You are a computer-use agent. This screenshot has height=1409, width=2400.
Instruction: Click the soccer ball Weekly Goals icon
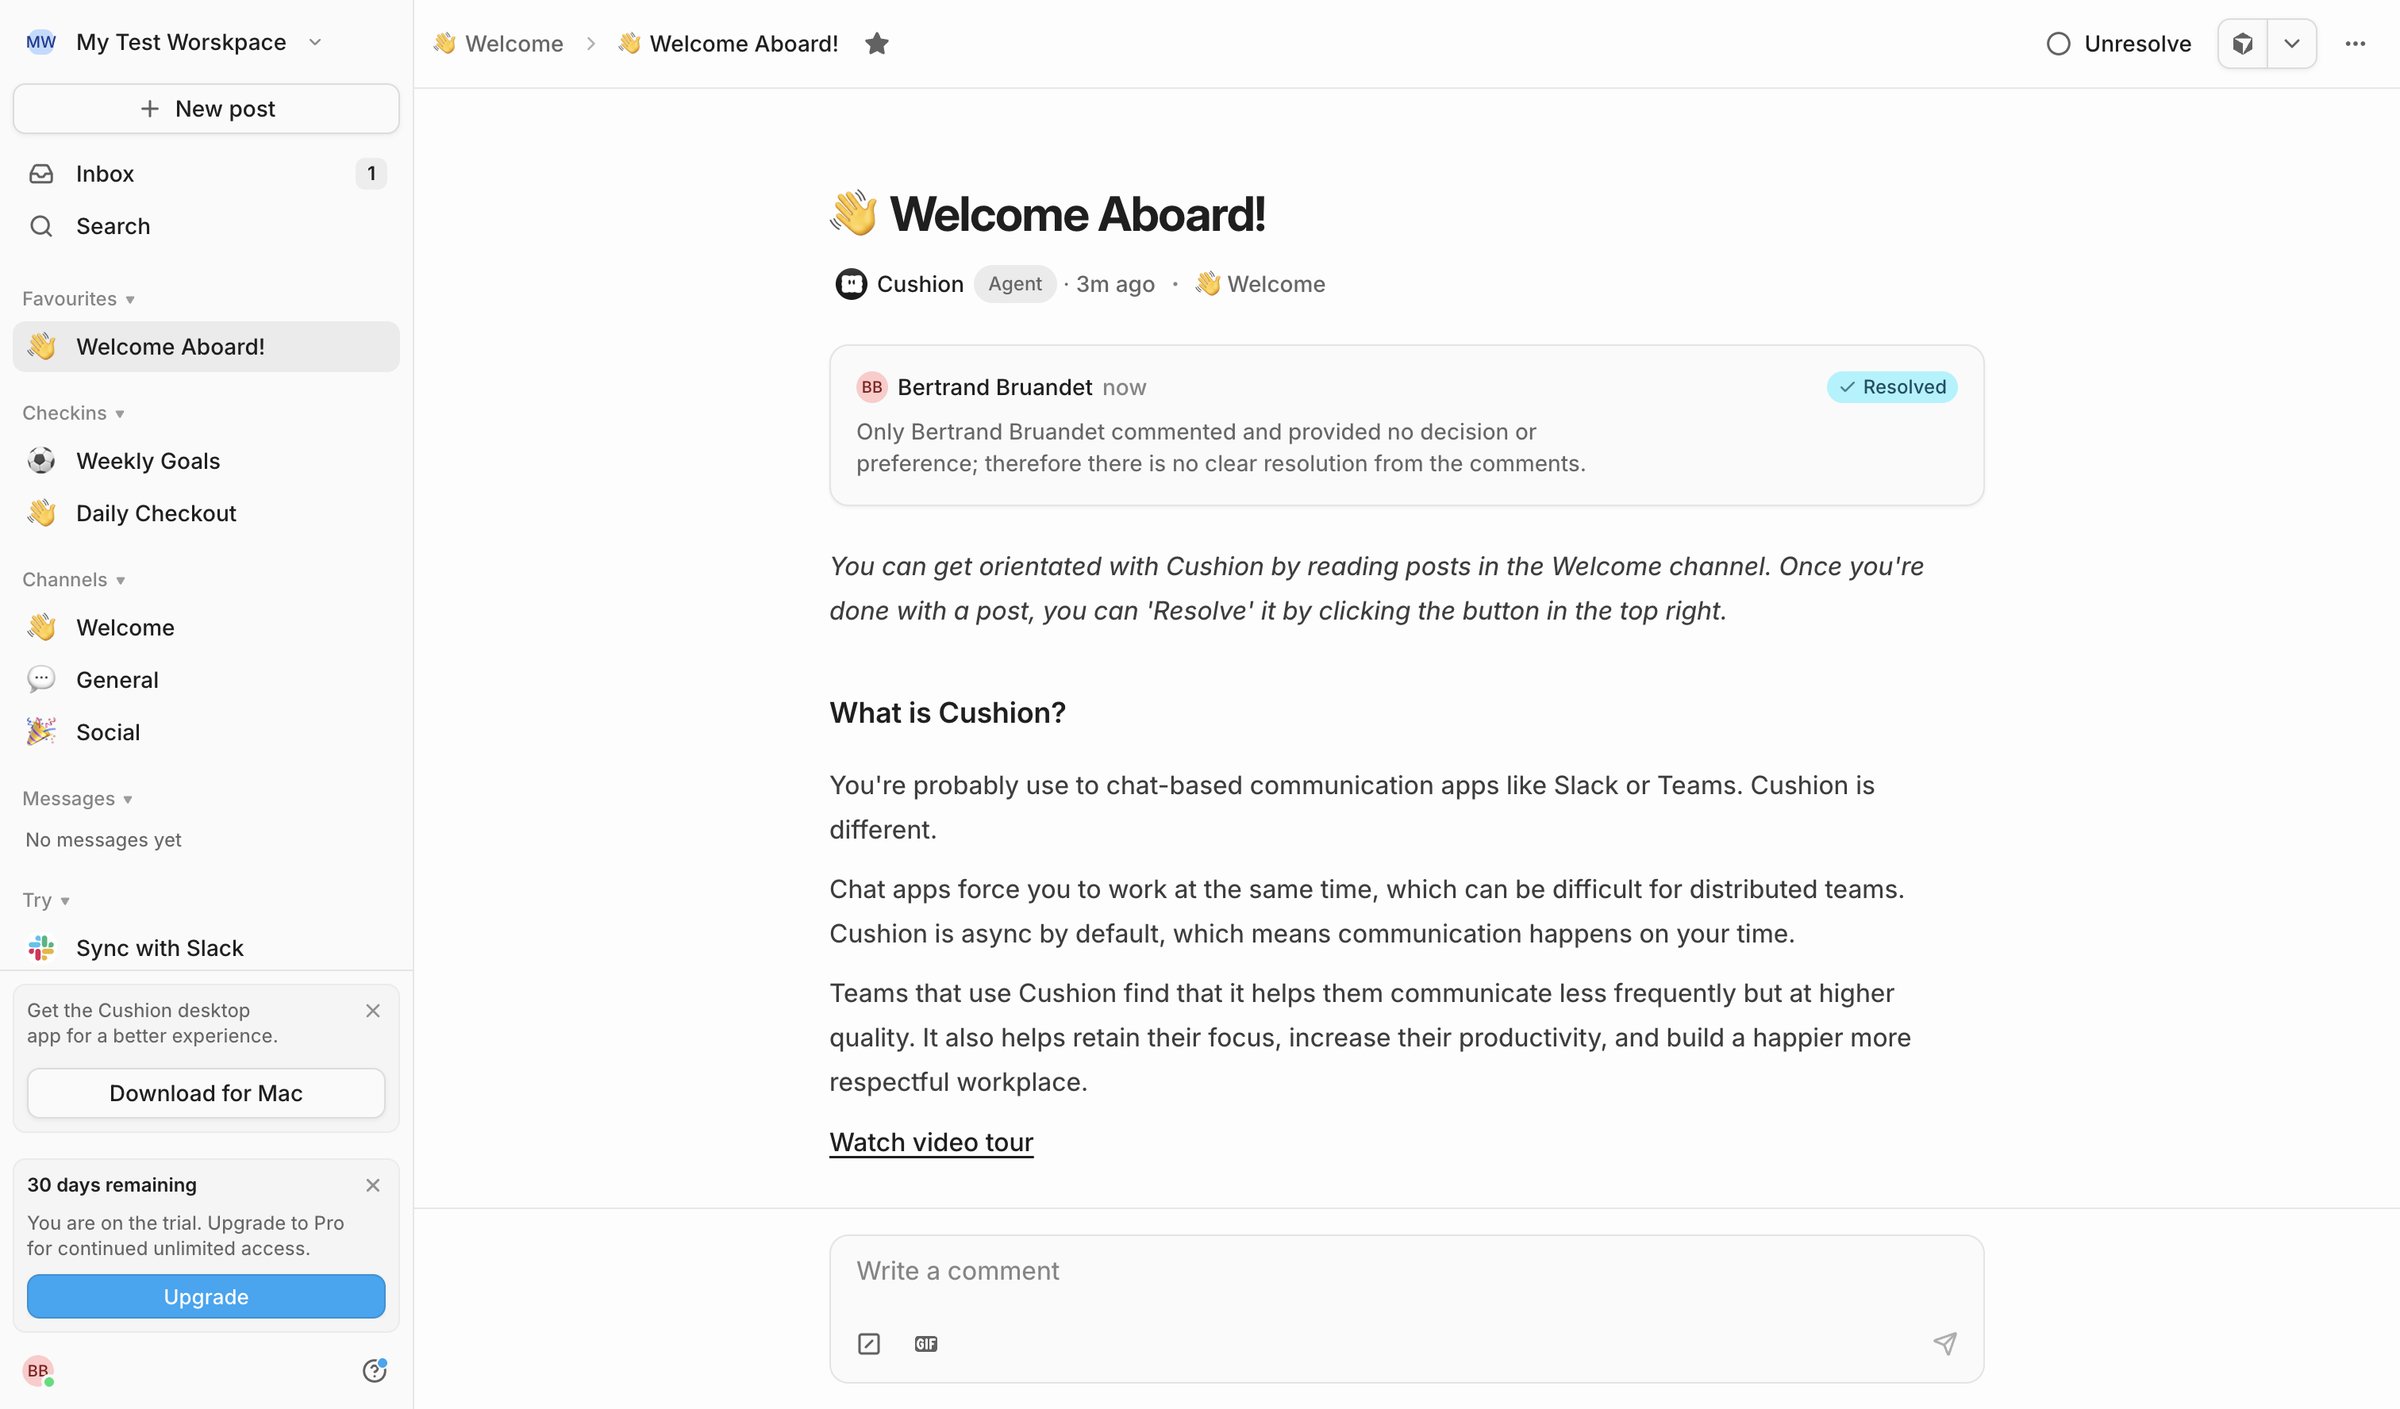pos(41,460)
